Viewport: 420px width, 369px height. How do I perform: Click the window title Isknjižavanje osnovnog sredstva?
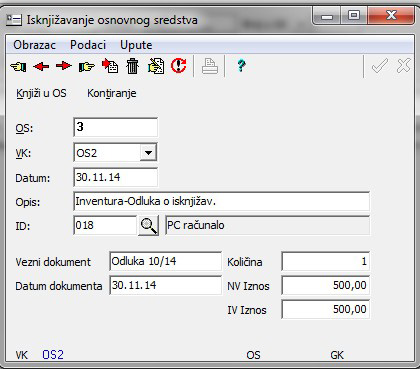pos(112,20)
